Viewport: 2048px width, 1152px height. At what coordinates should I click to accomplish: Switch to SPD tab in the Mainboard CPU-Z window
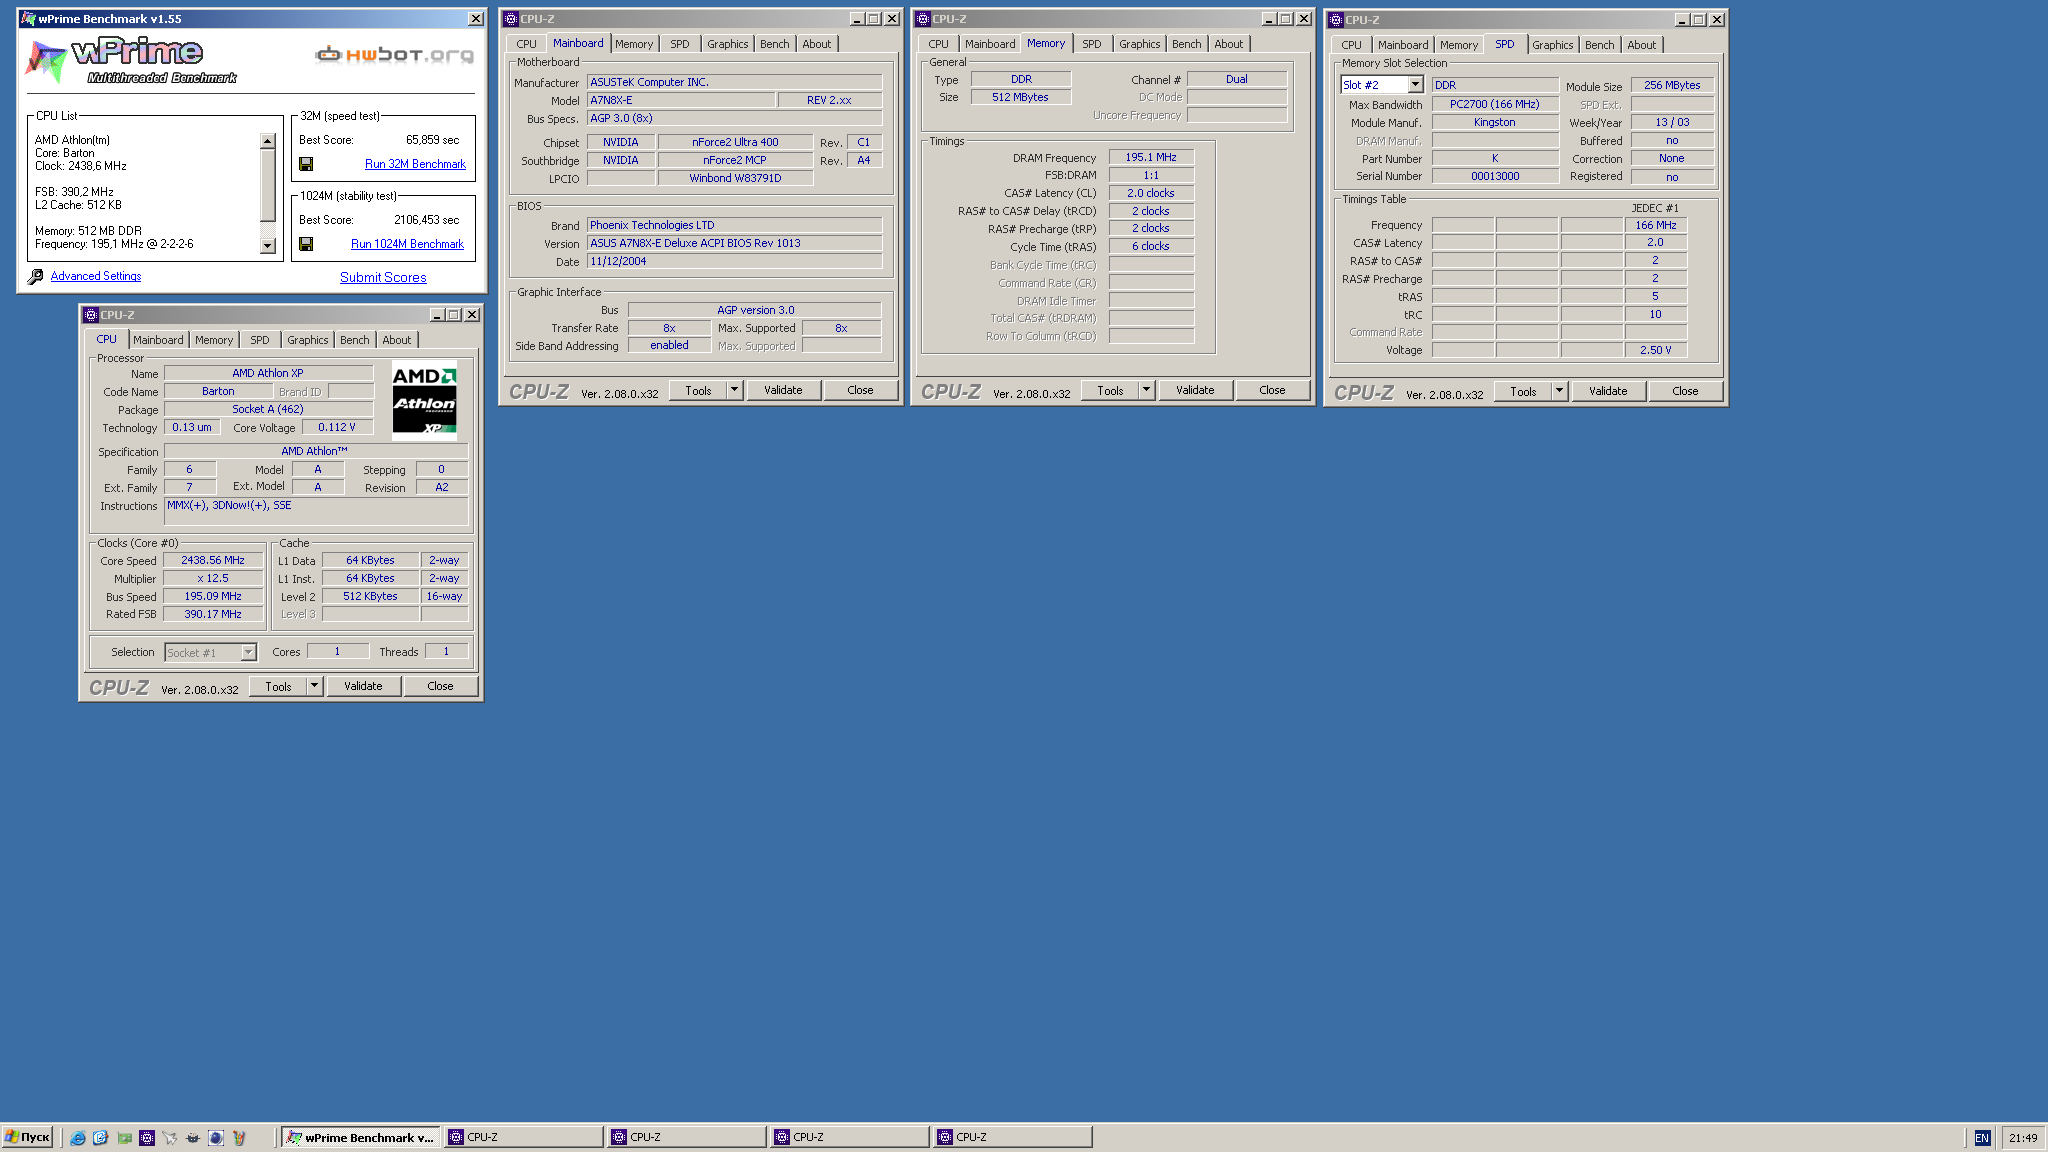pos(680,44)
